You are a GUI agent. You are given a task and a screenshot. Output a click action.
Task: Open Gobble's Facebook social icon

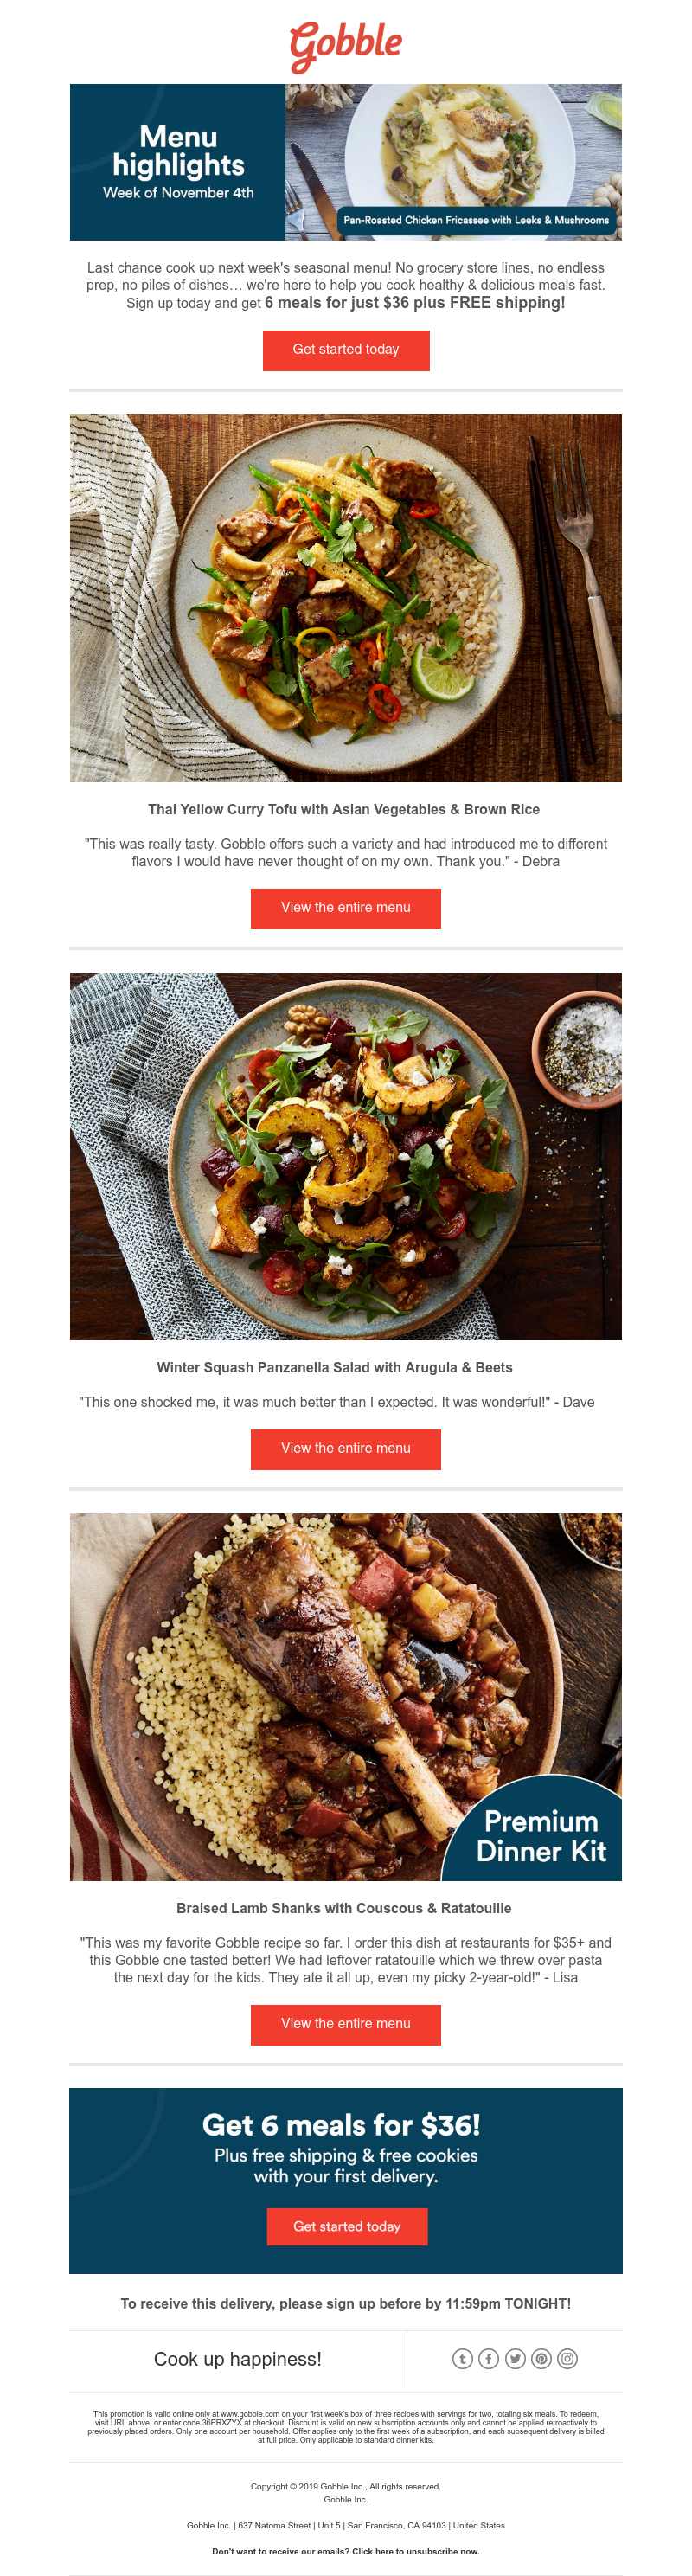pyautogui.click(x=489, y=2359)
